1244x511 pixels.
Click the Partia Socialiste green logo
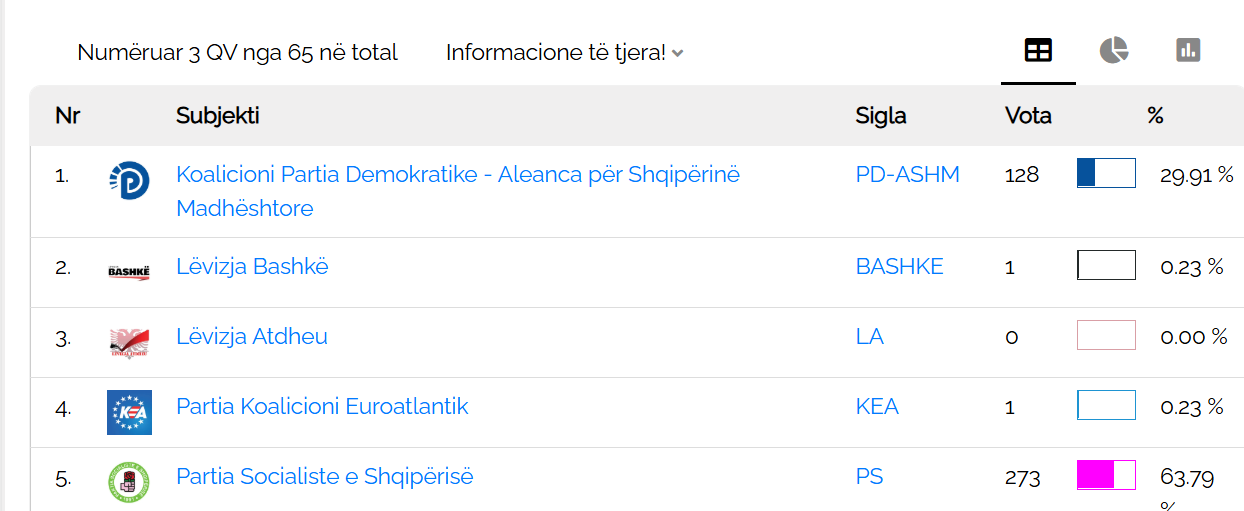coord(129,482)
